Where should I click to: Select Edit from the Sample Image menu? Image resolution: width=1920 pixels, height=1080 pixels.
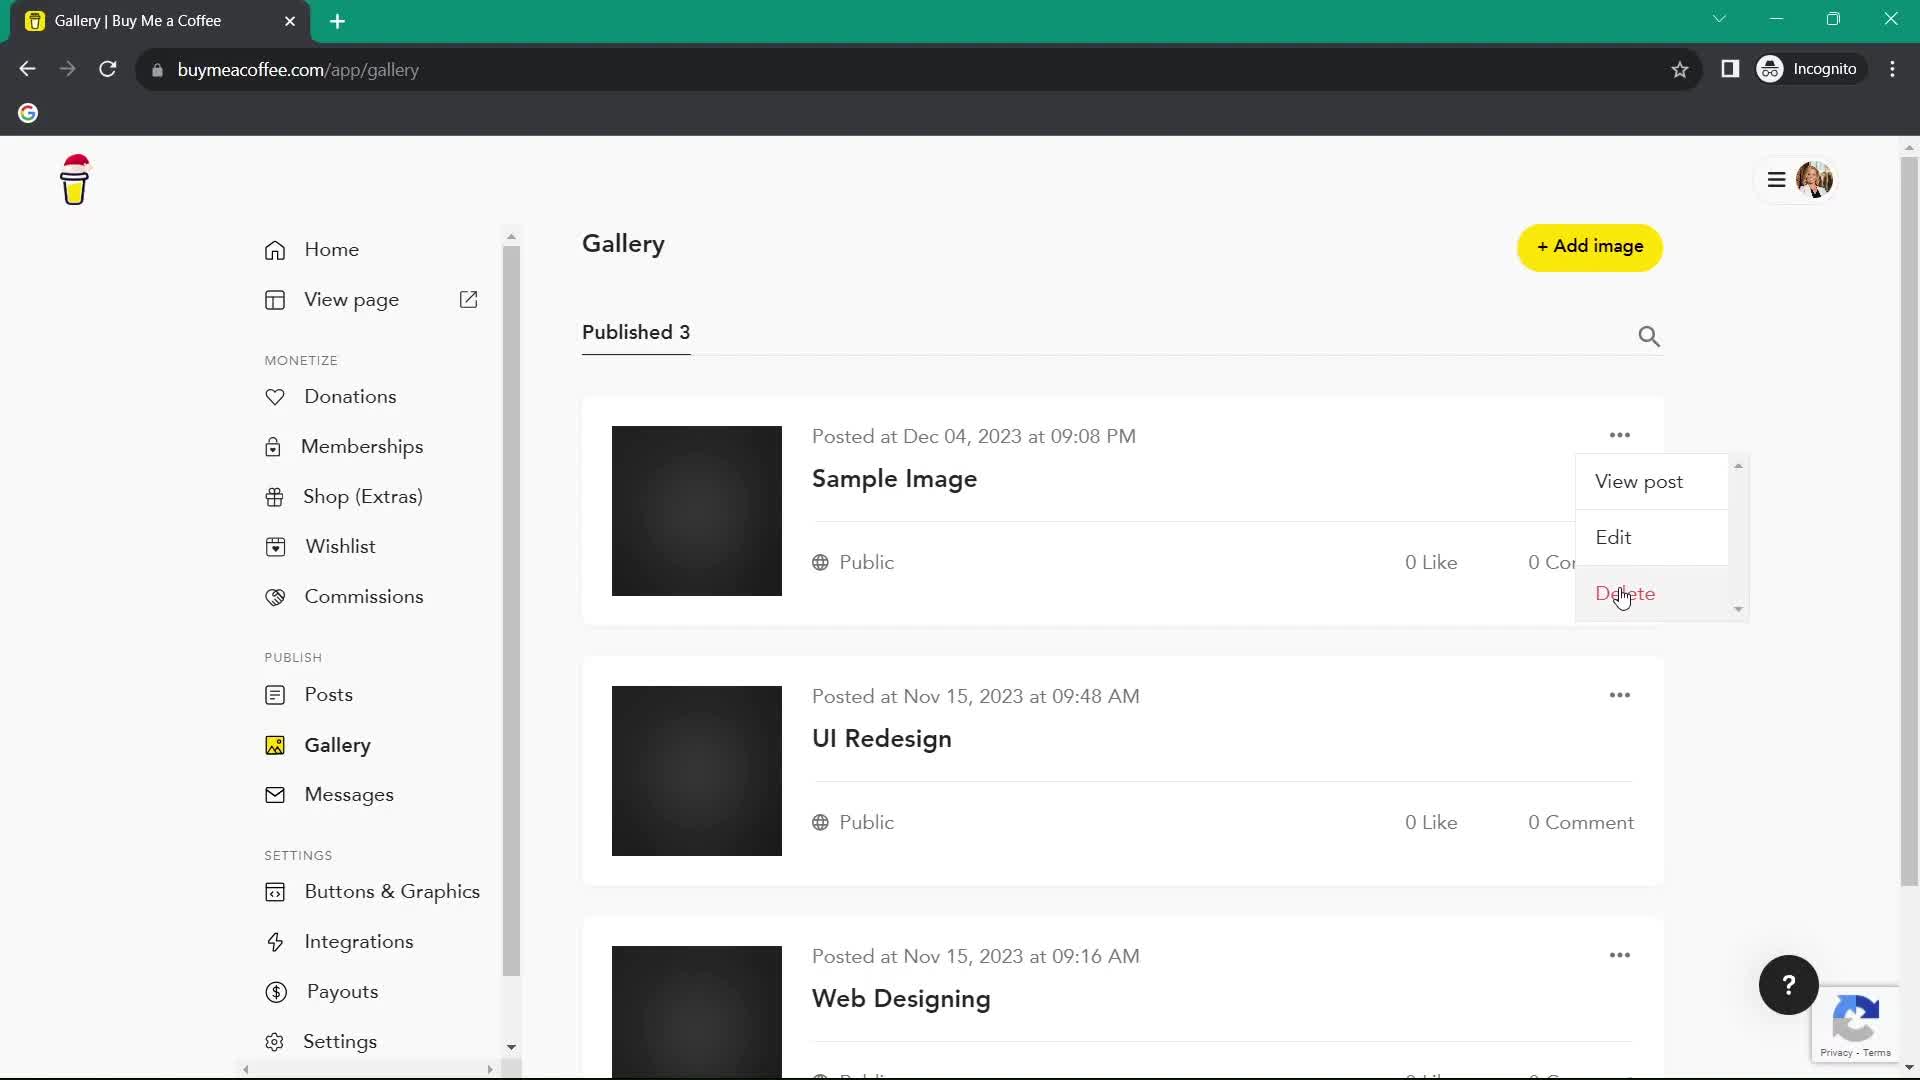pos(1614,537)
